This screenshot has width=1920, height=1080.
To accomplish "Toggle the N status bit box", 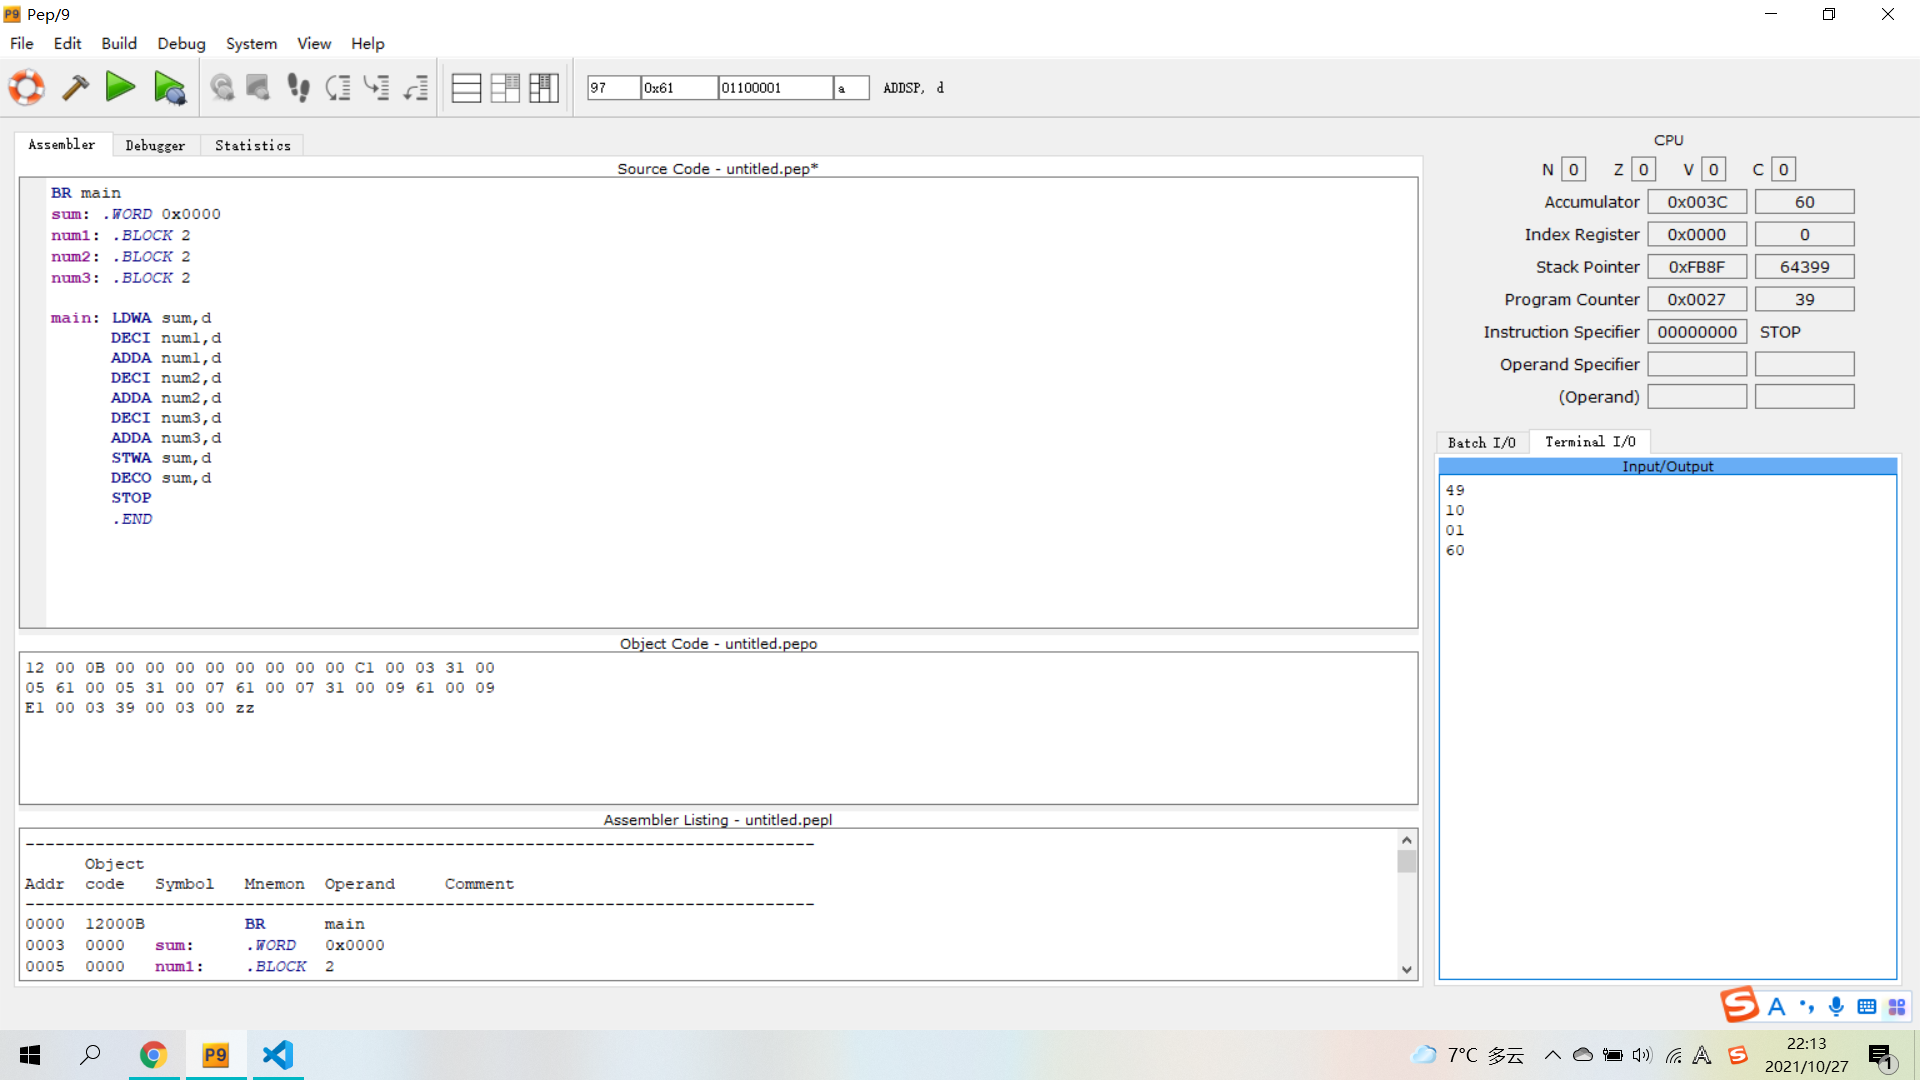I will tap(1573, 170).
